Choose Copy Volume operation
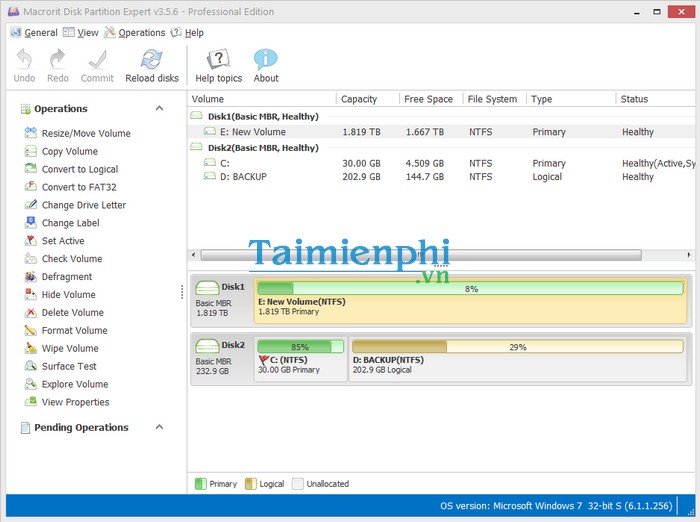 pos(70,151)
